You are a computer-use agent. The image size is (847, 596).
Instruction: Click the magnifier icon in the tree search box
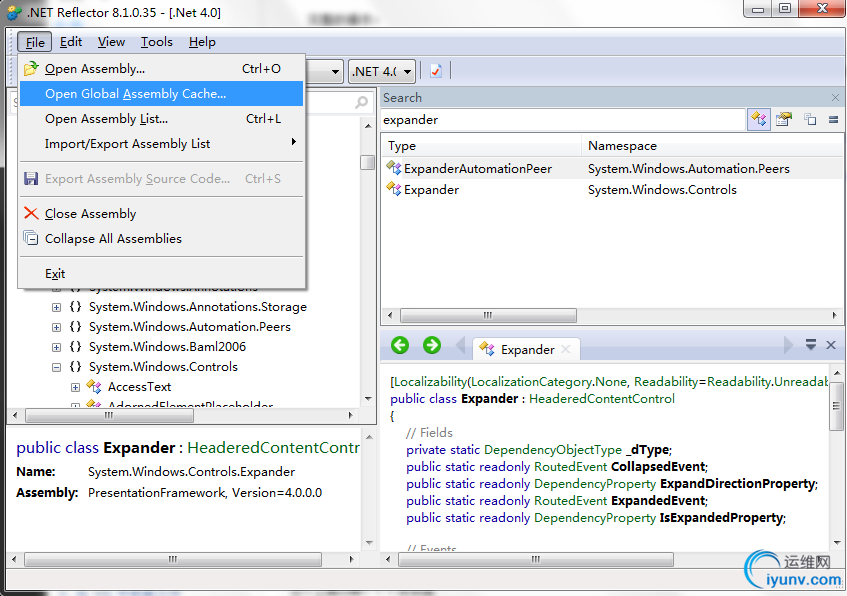point(362,102)
